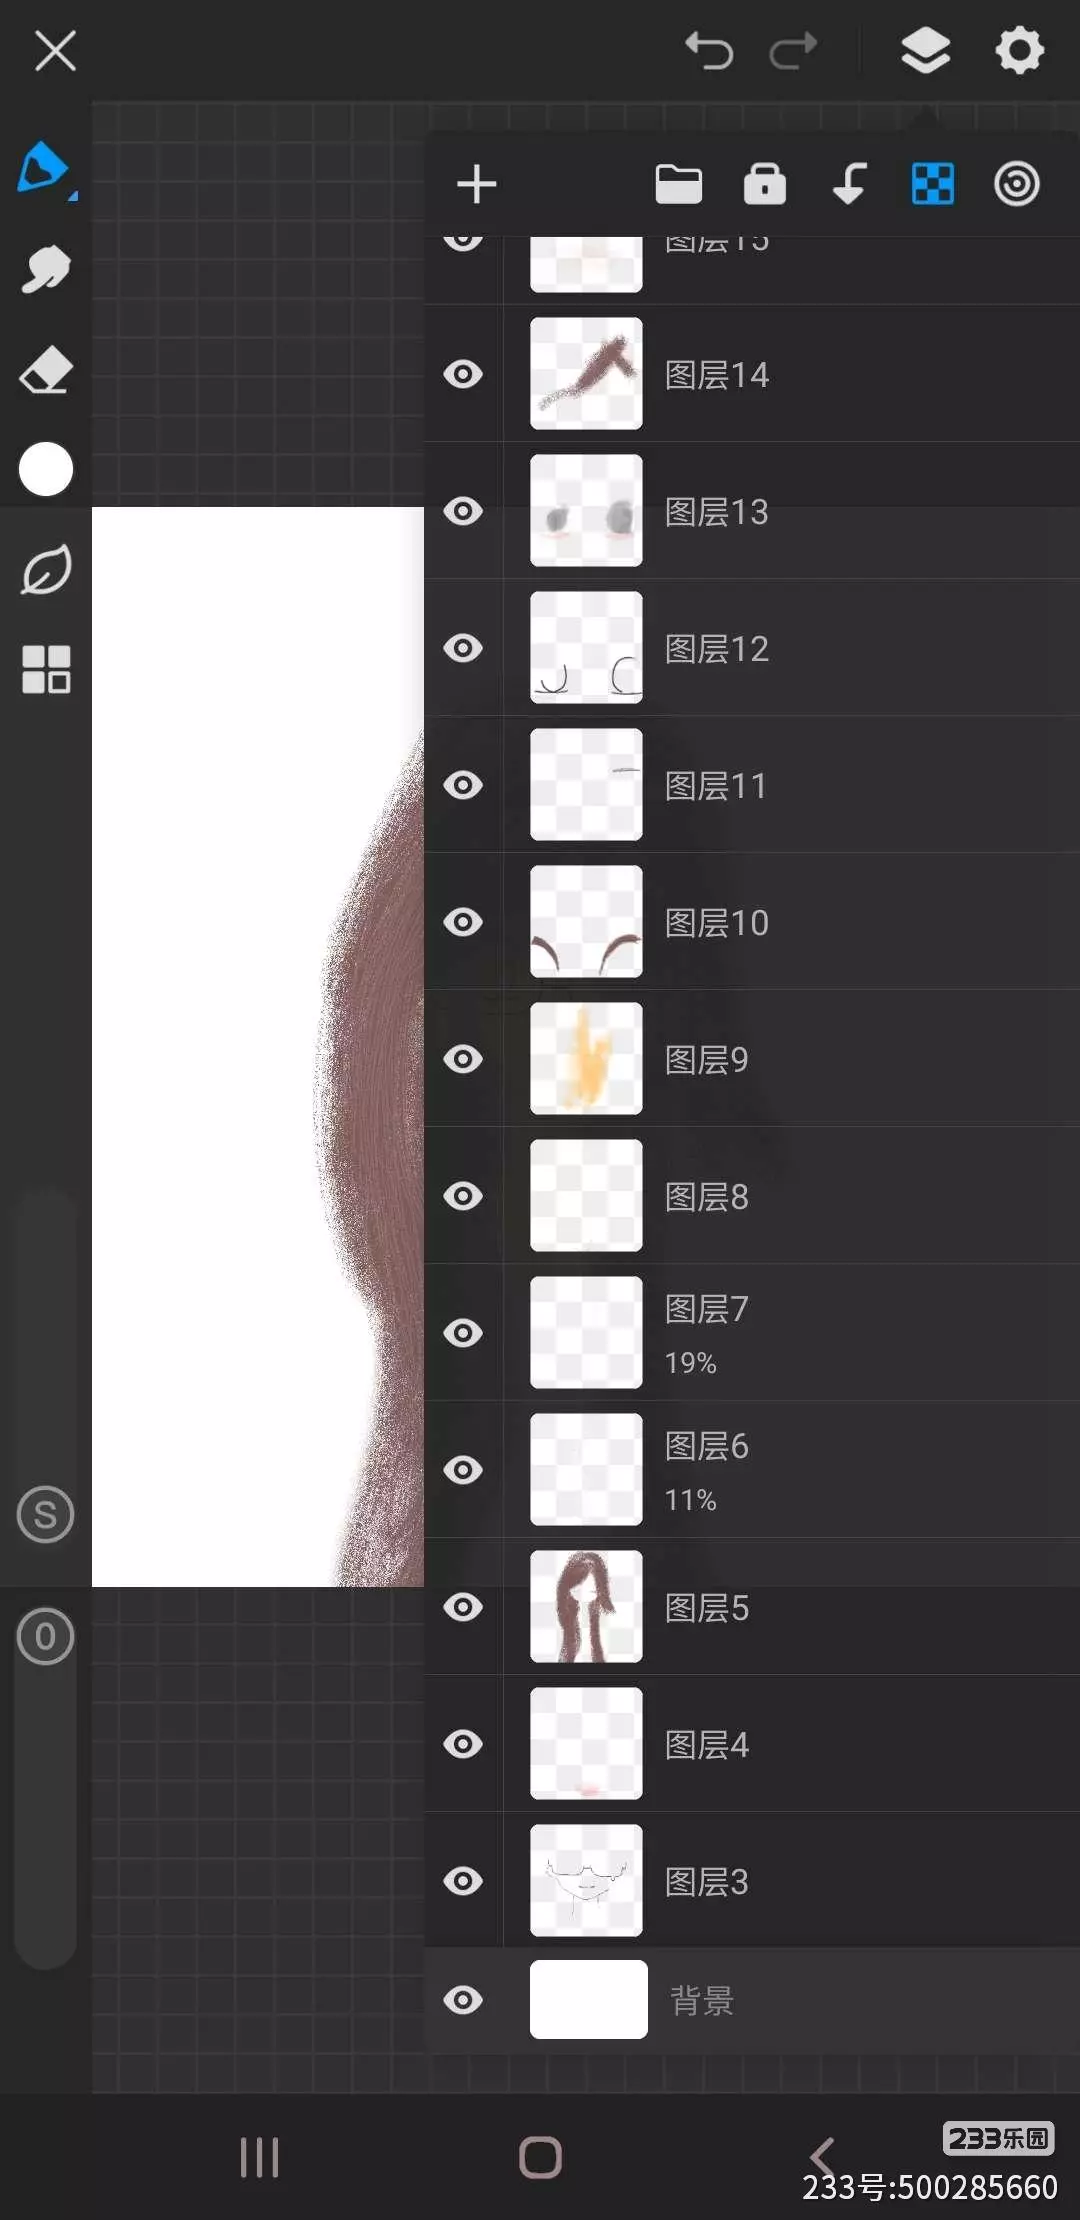
Task: Open the grid tools menu
Action: point(46,669)
